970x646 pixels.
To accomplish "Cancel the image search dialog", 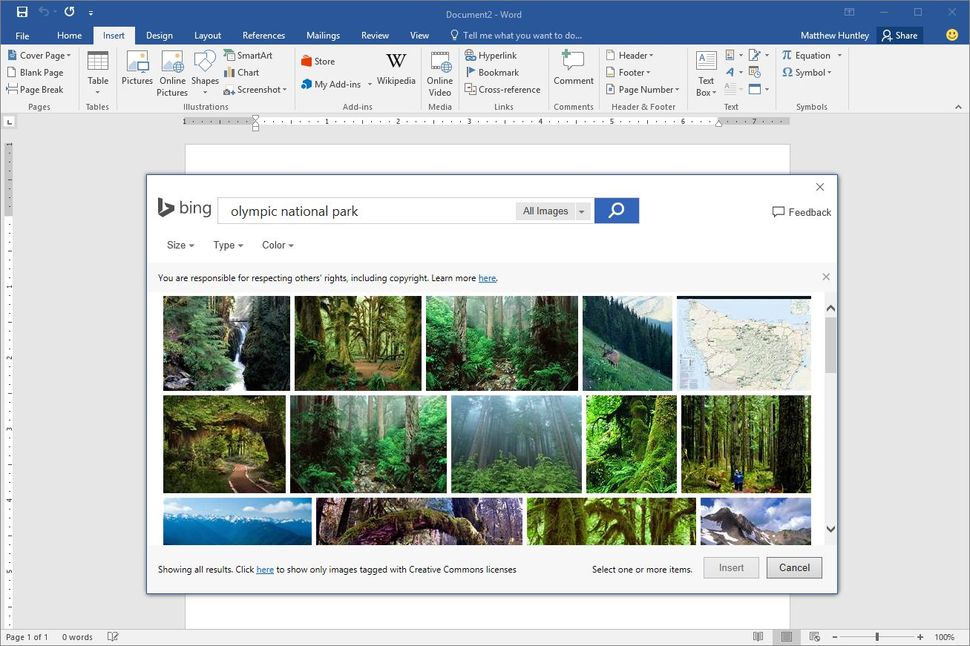I will coord(793,567).
